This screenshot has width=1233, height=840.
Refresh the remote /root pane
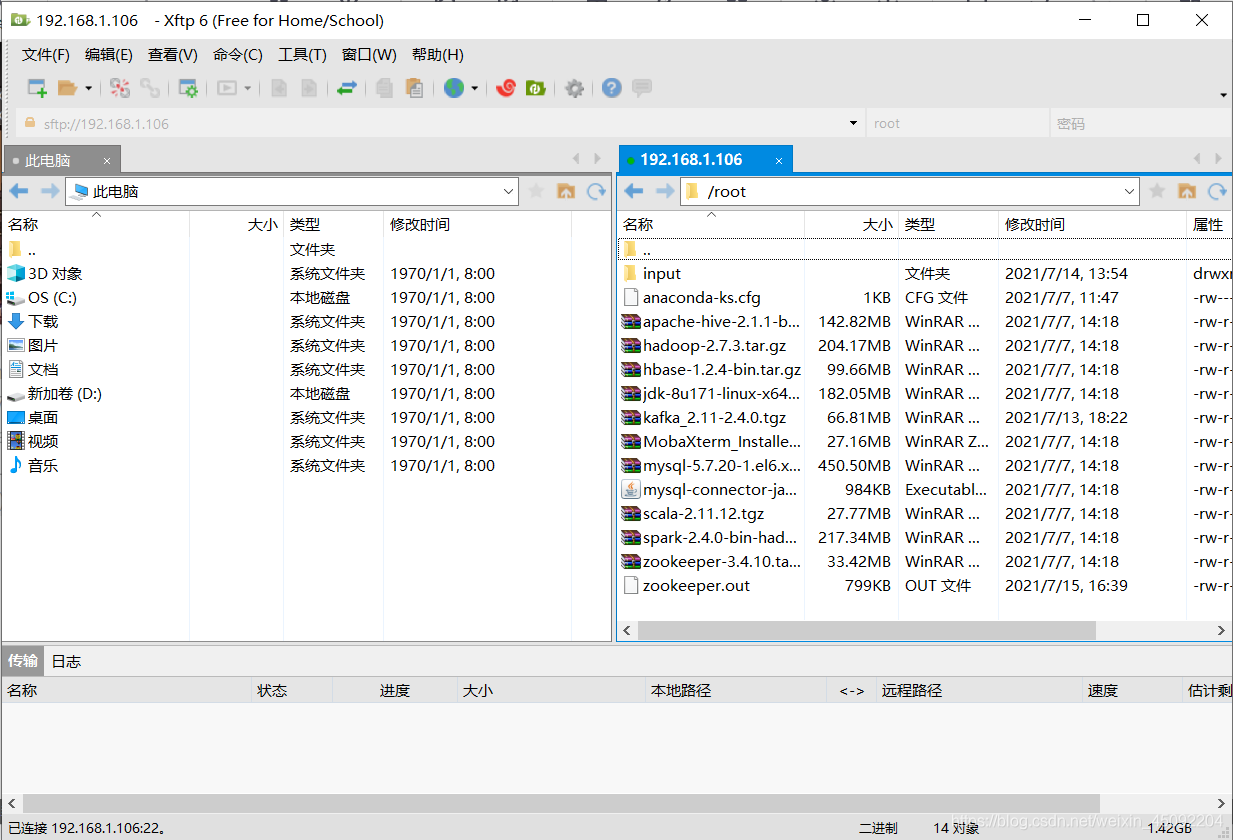[1217, 191]
